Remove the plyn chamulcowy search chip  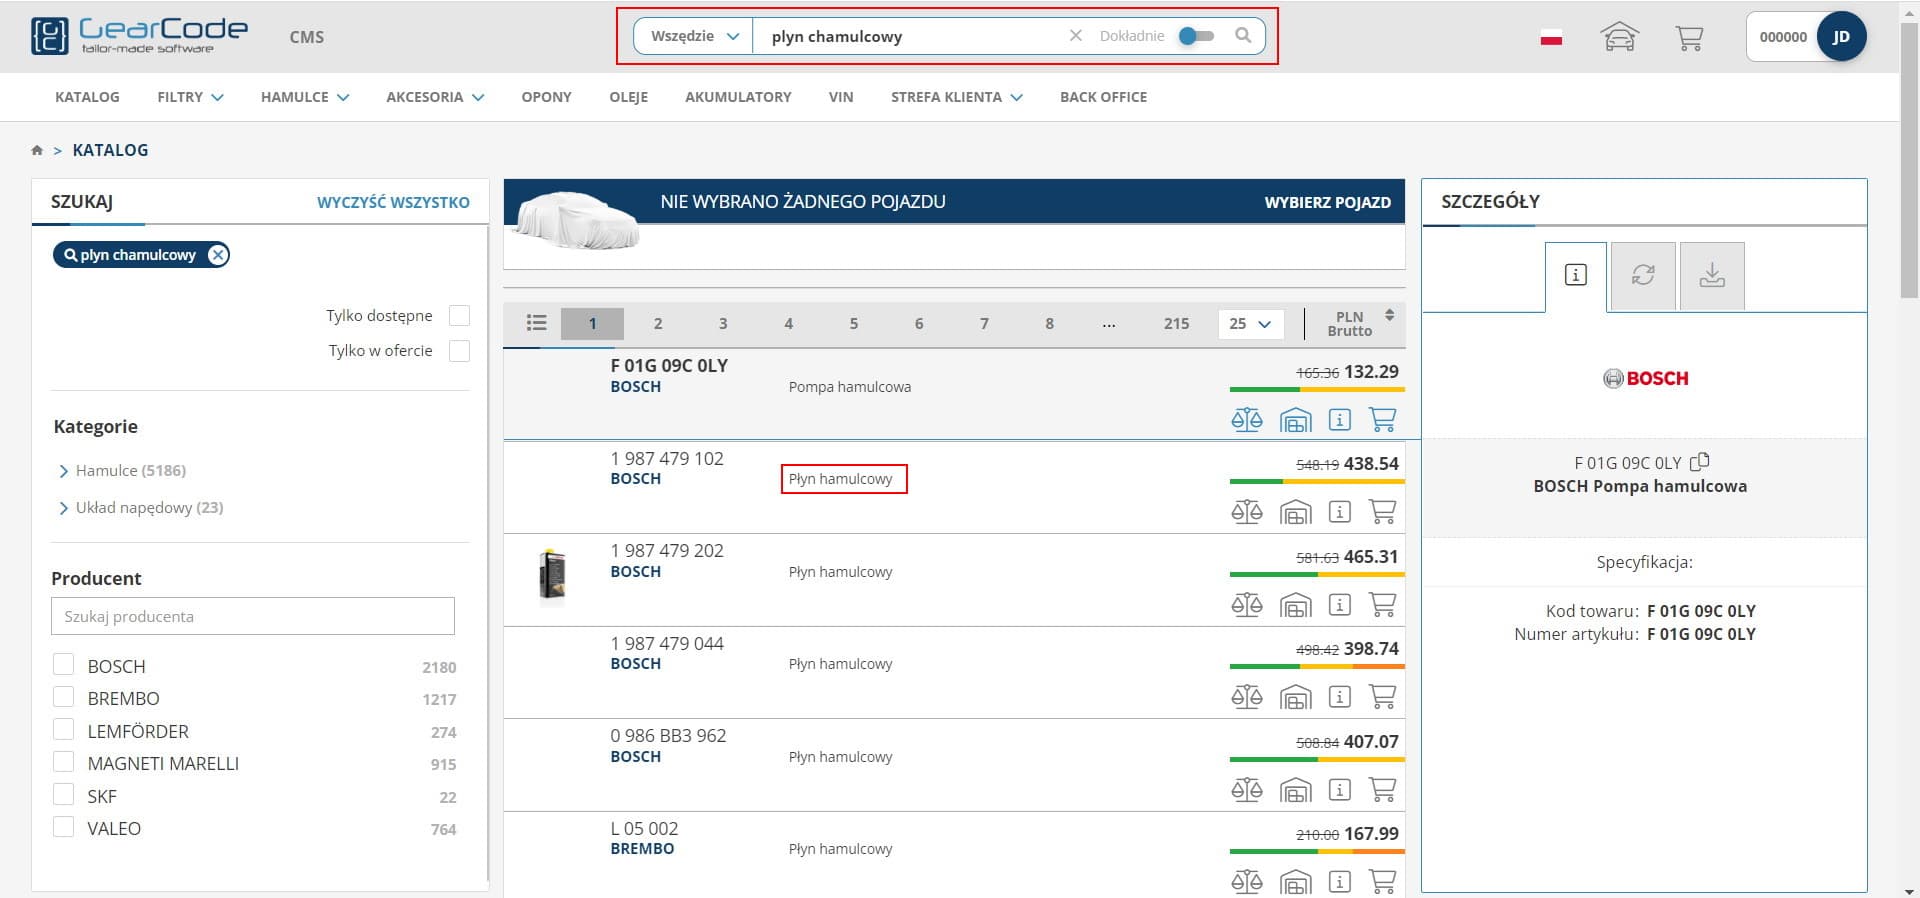218,255
